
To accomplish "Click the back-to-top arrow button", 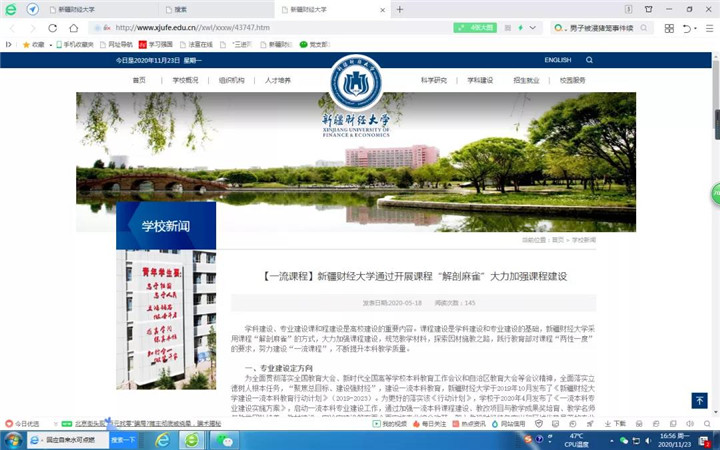I will click(x=699, y=400).
